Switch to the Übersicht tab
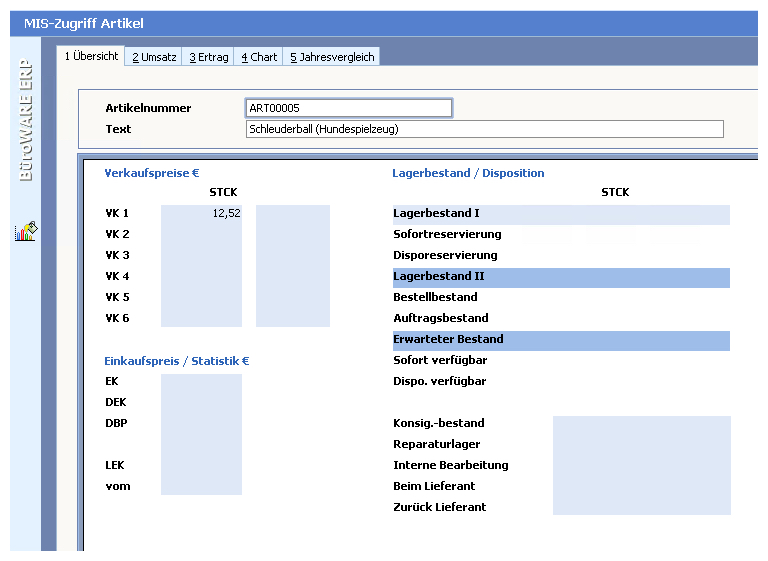The width and height of the screenshot is (768, 561). 91,56
